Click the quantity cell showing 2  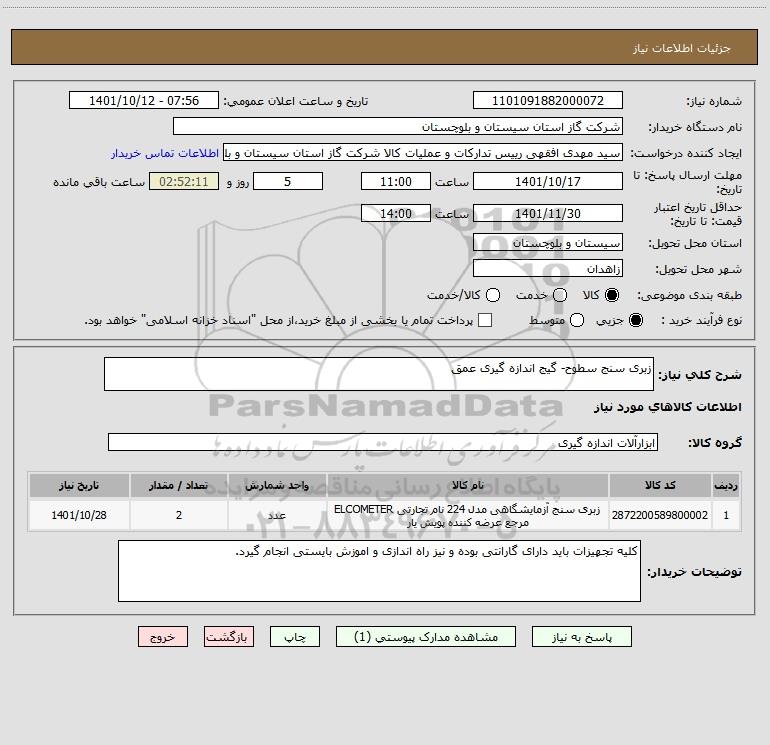[179, 515]
